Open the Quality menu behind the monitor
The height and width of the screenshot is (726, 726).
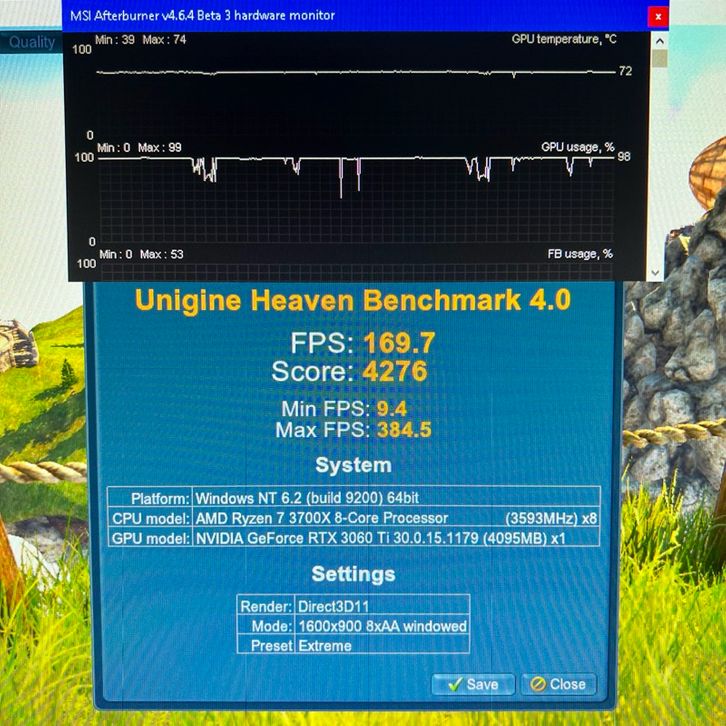coord(32,43)
